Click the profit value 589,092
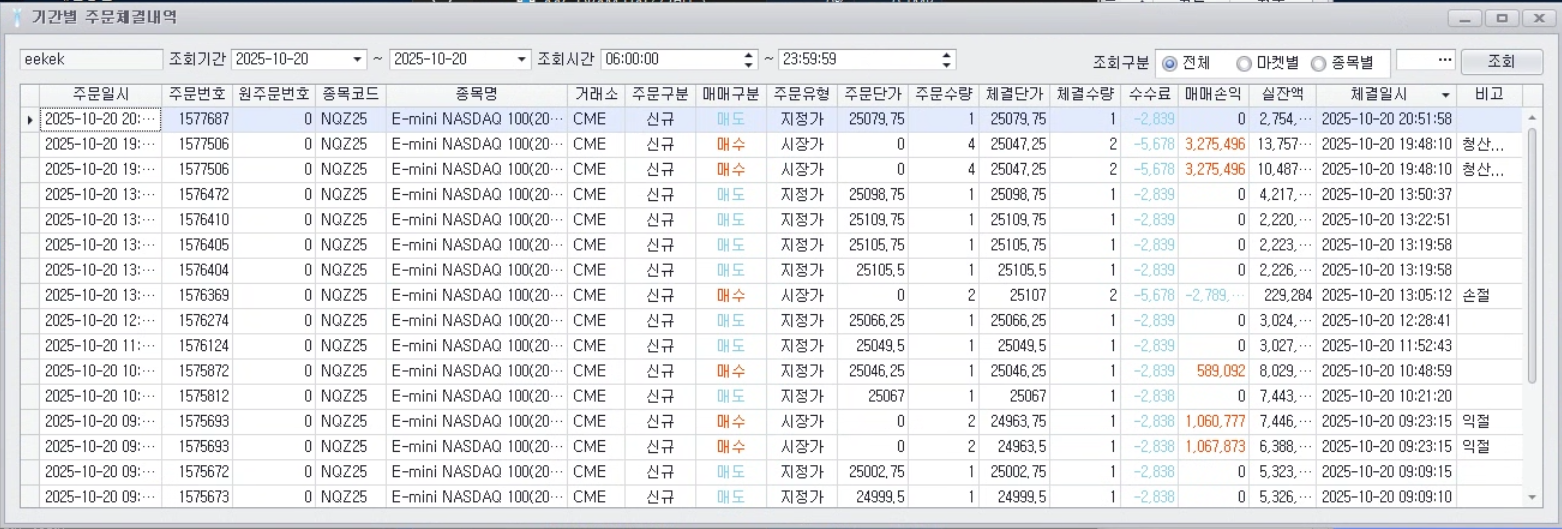Viewport: 1562px width, 529px height. pyautogui.click(x=1220, y=371)
